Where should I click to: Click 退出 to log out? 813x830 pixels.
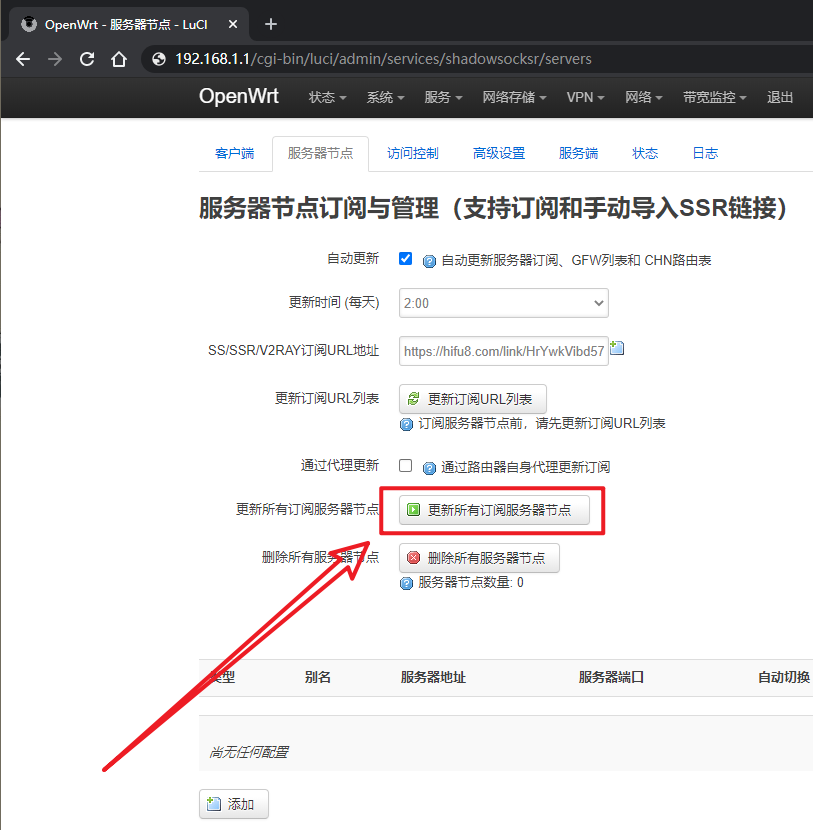point(780,97)
